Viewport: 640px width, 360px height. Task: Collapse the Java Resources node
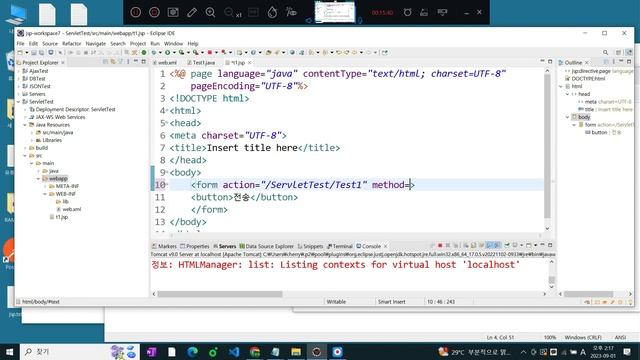pos(25,125)
